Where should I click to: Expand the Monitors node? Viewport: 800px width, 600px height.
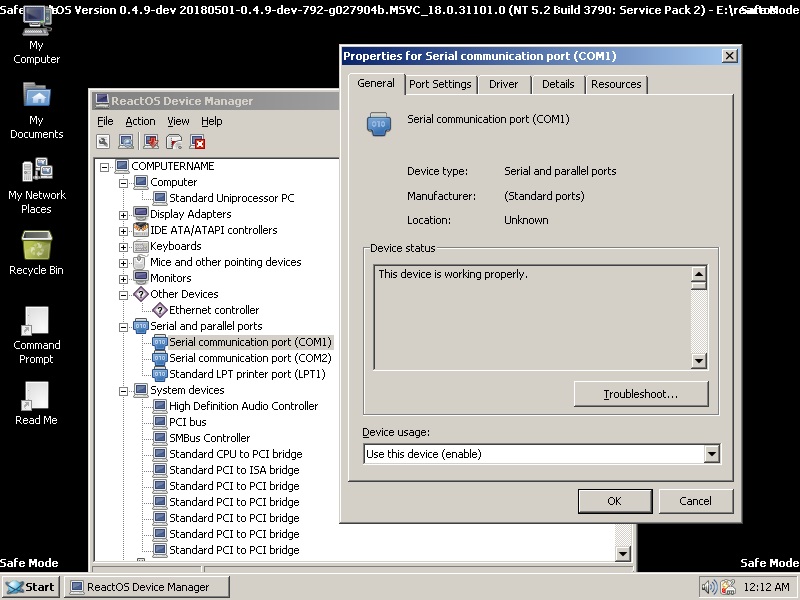123,279
